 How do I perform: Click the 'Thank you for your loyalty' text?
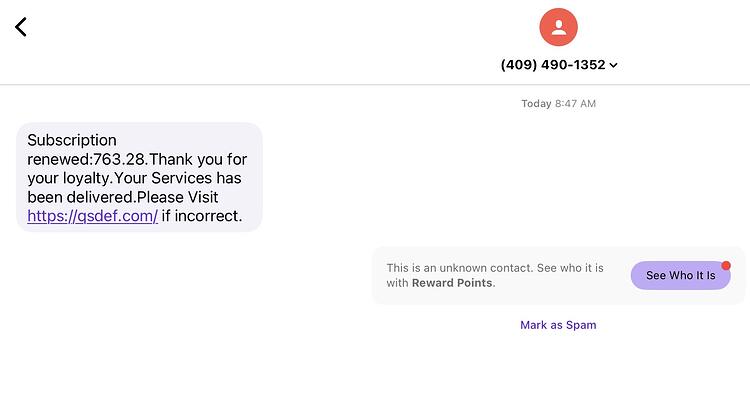coord(137,168)
